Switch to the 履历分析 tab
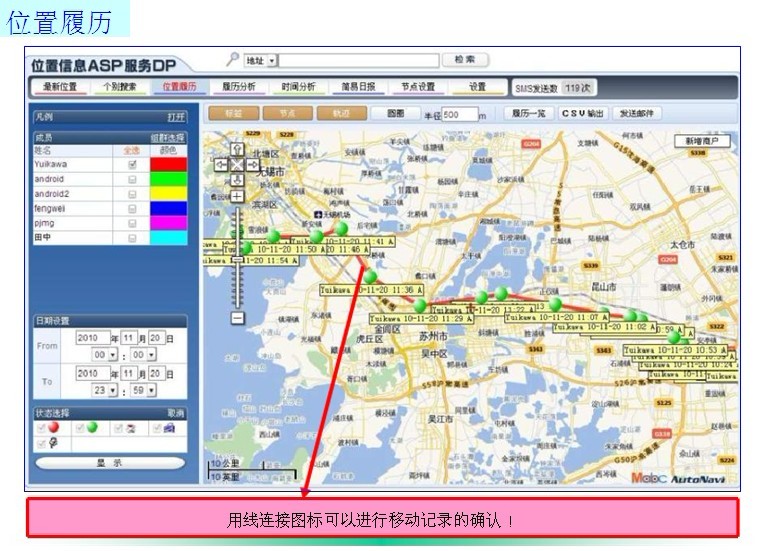The height and width of the screenshot is (551, 775). (238, 87)
